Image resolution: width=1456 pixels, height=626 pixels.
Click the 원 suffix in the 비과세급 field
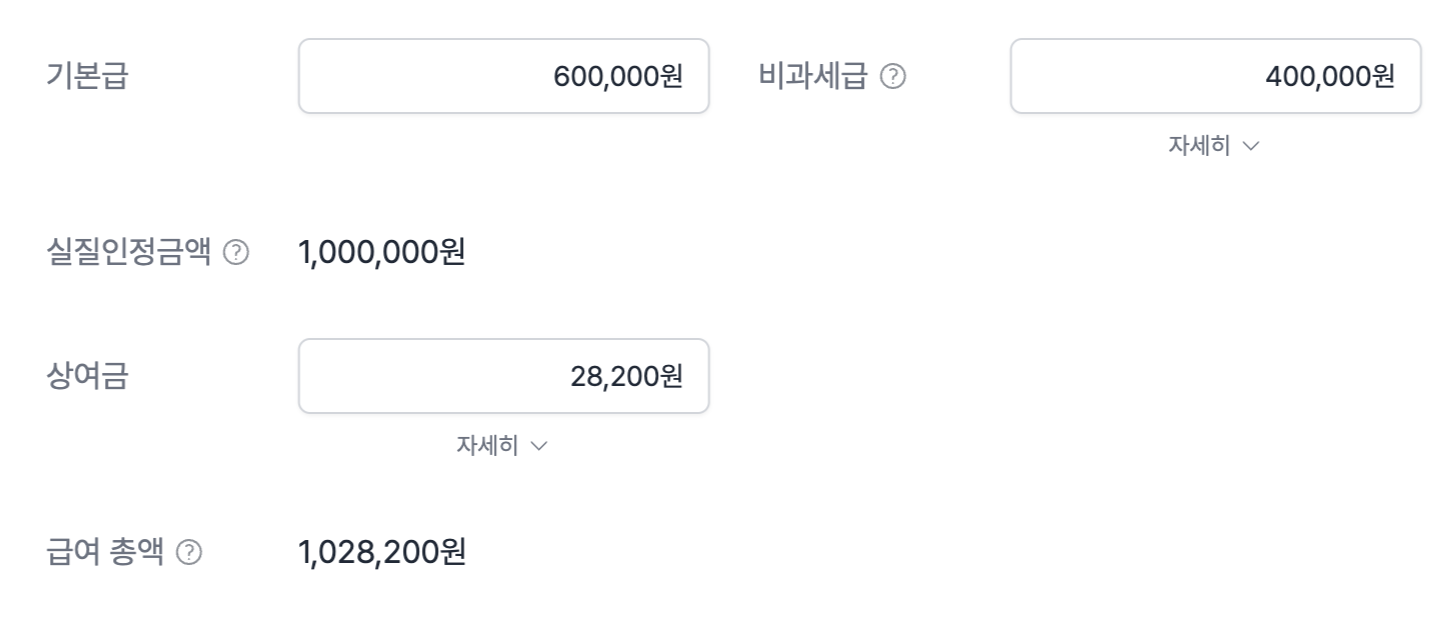click(1383, 77)
